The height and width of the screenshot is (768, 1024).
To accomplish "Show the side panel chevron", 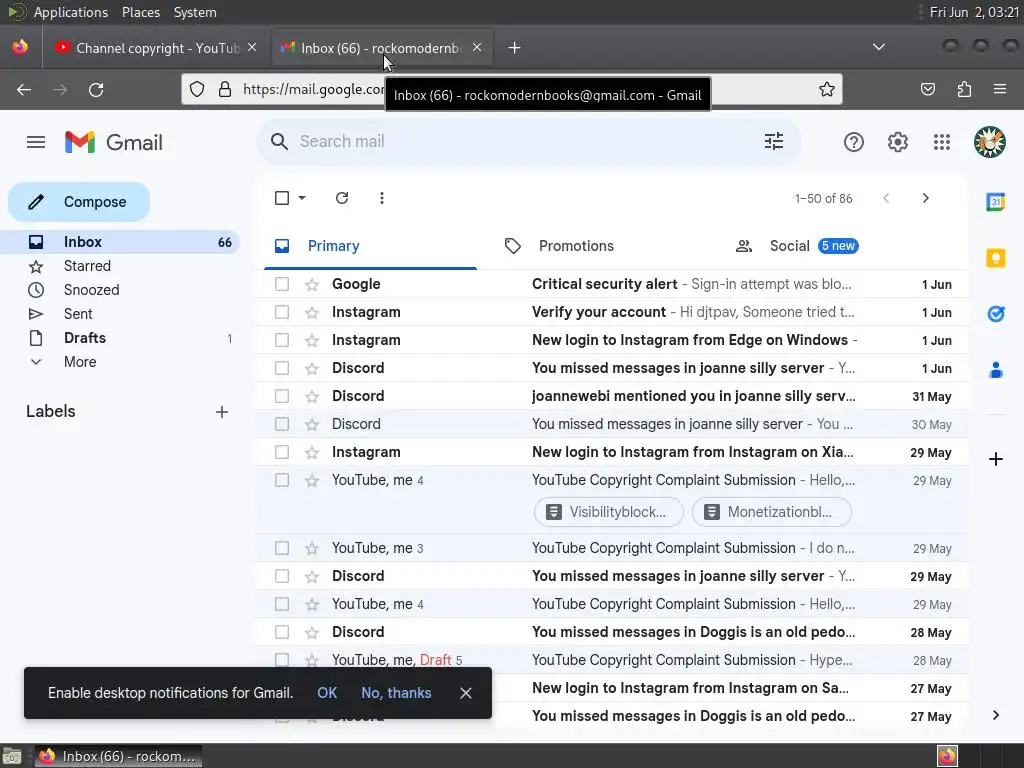I will click(995, 715).
